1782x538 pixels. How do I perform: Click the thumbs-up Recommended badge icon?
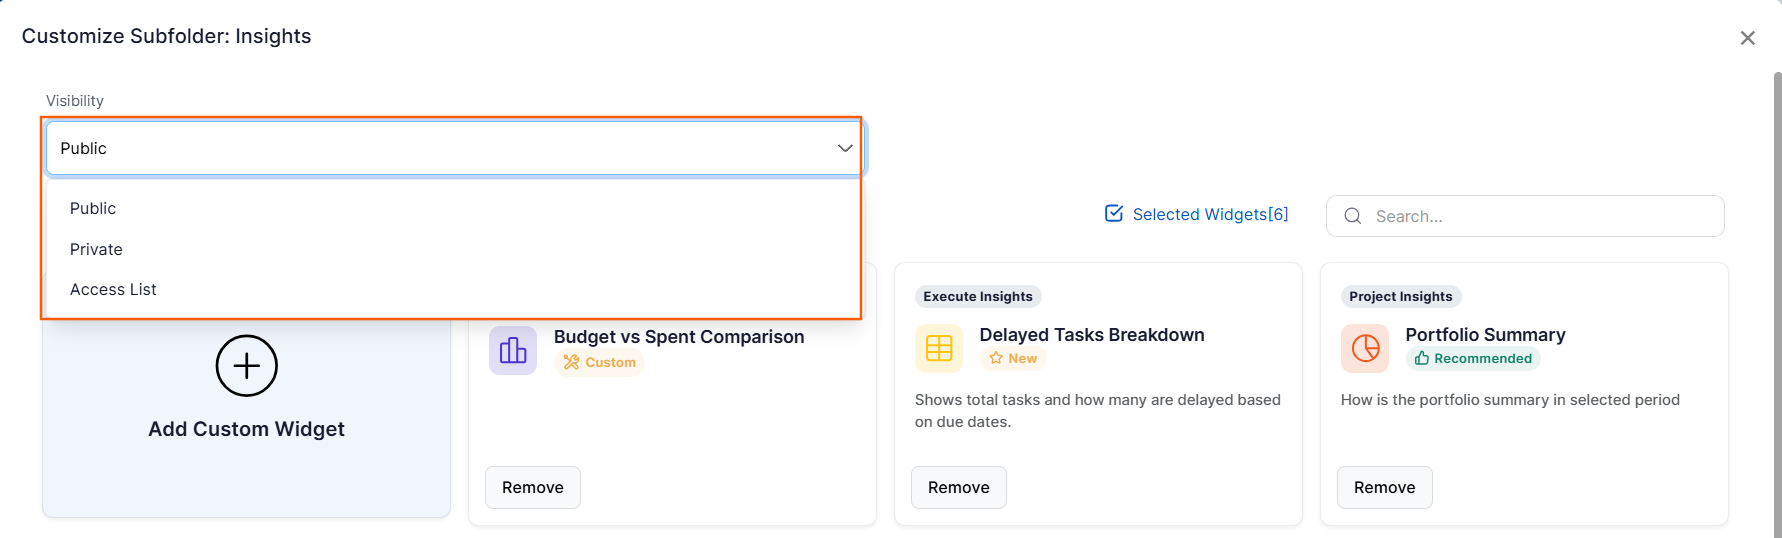pyautogui.click(x=1421, y=358)
